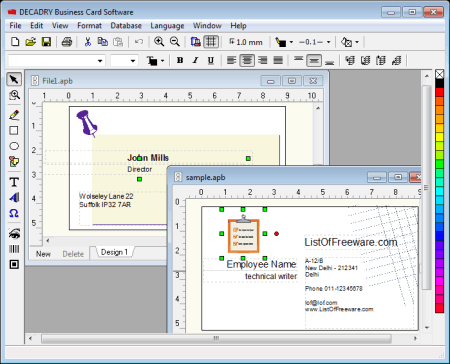450x364 pixels.
Task: Zoom in with the magnifier plus icon
Action: click(x=159, y=42)
